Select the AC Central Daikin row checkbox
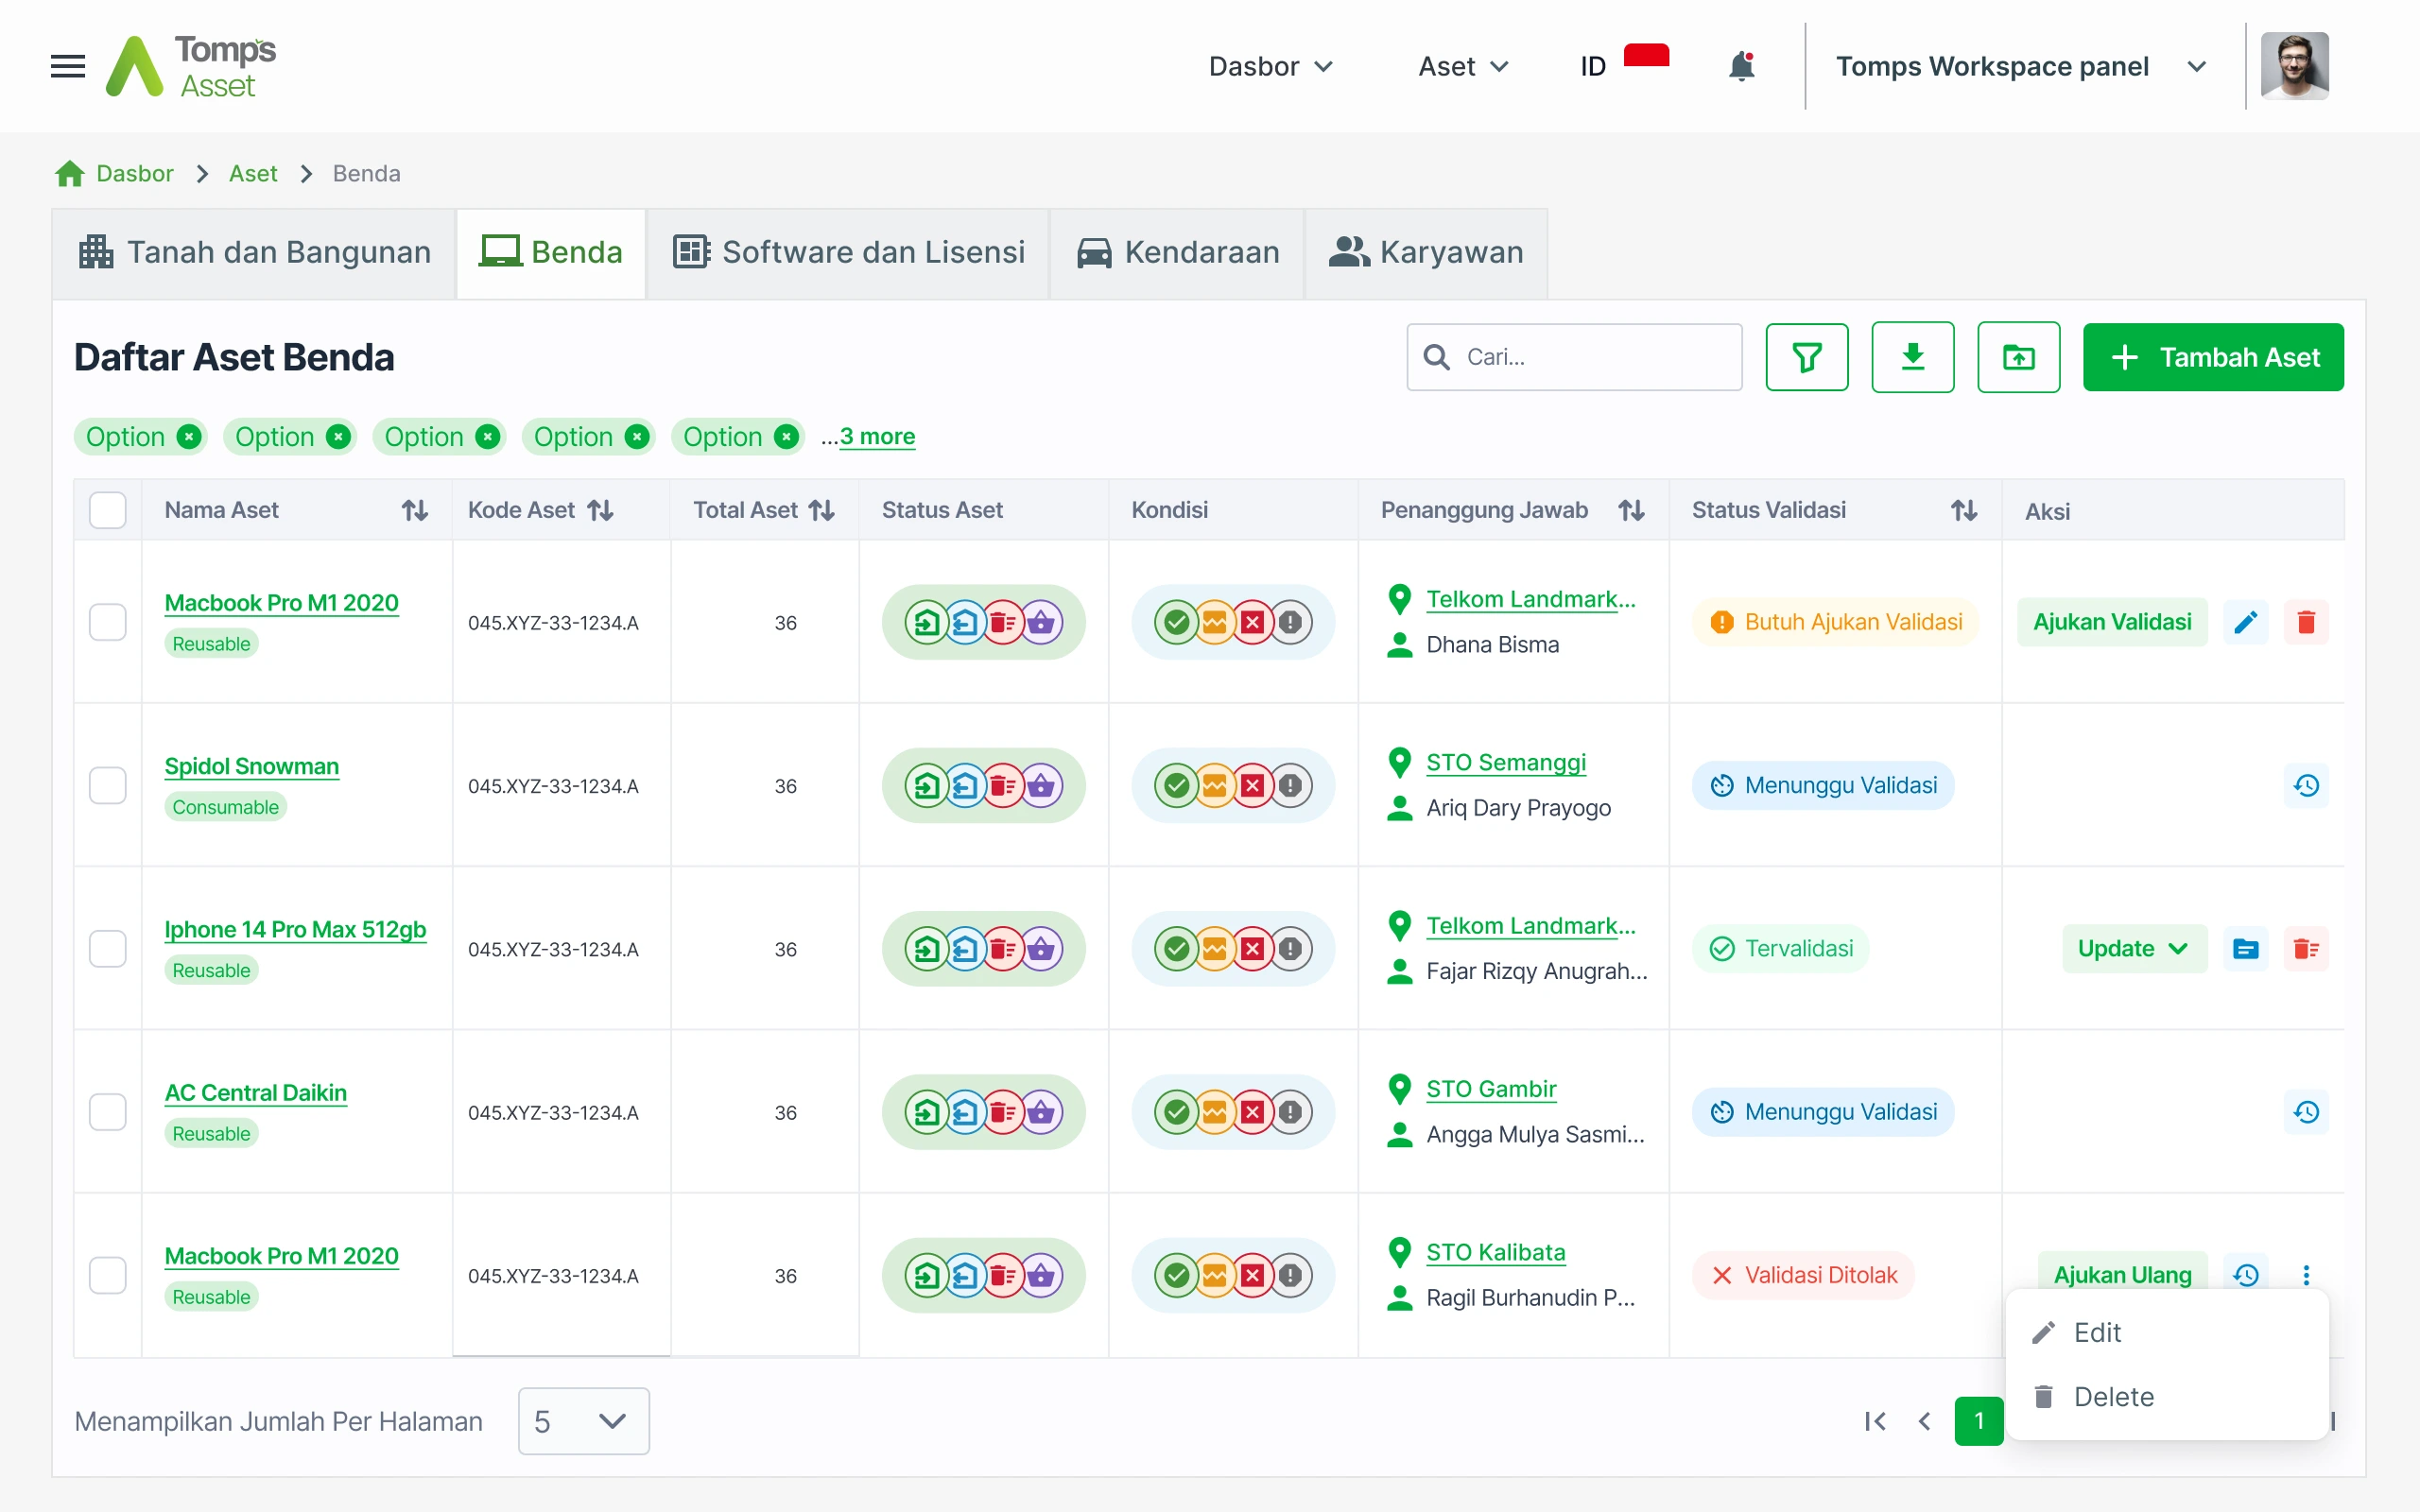 (x=108, y=1112)
